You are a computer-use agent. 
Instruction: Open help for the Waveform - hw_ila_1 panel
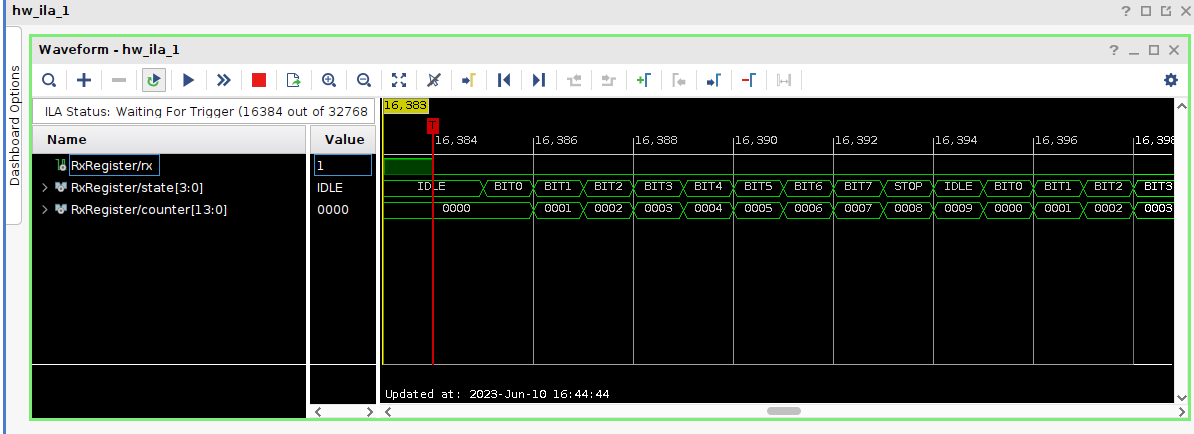1113,50
